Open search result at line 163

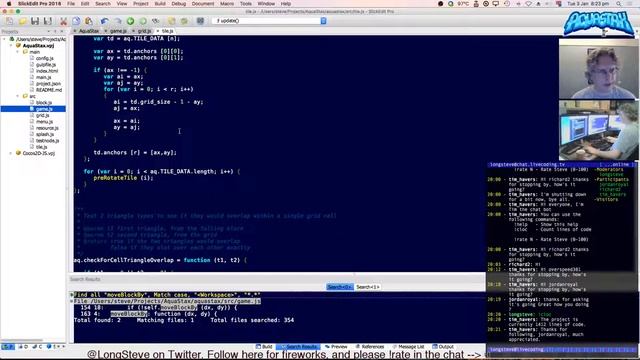[149, 314]
